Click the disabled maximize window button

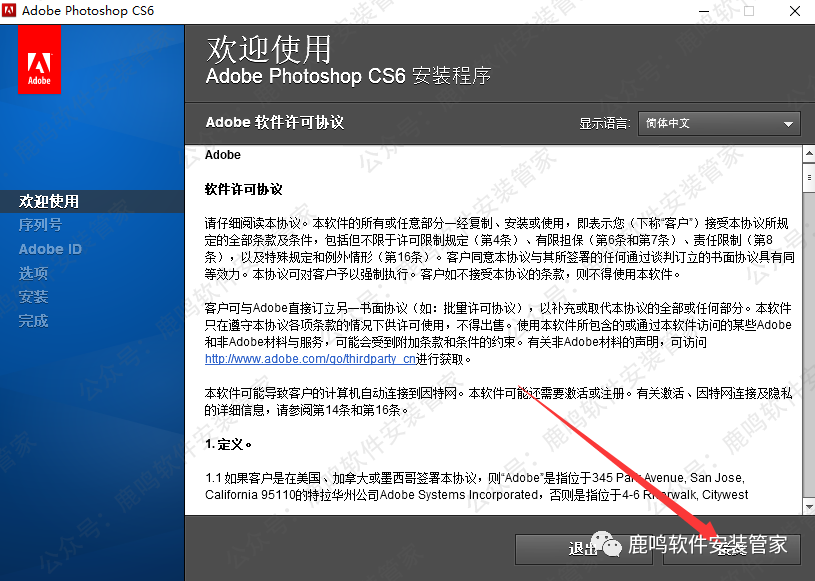(748, 11)
